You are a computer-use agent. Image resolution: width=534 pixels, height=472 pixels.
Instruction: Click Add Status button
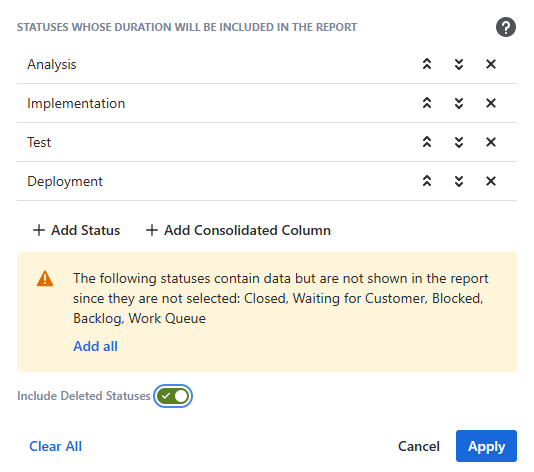[x=76, y=230]
